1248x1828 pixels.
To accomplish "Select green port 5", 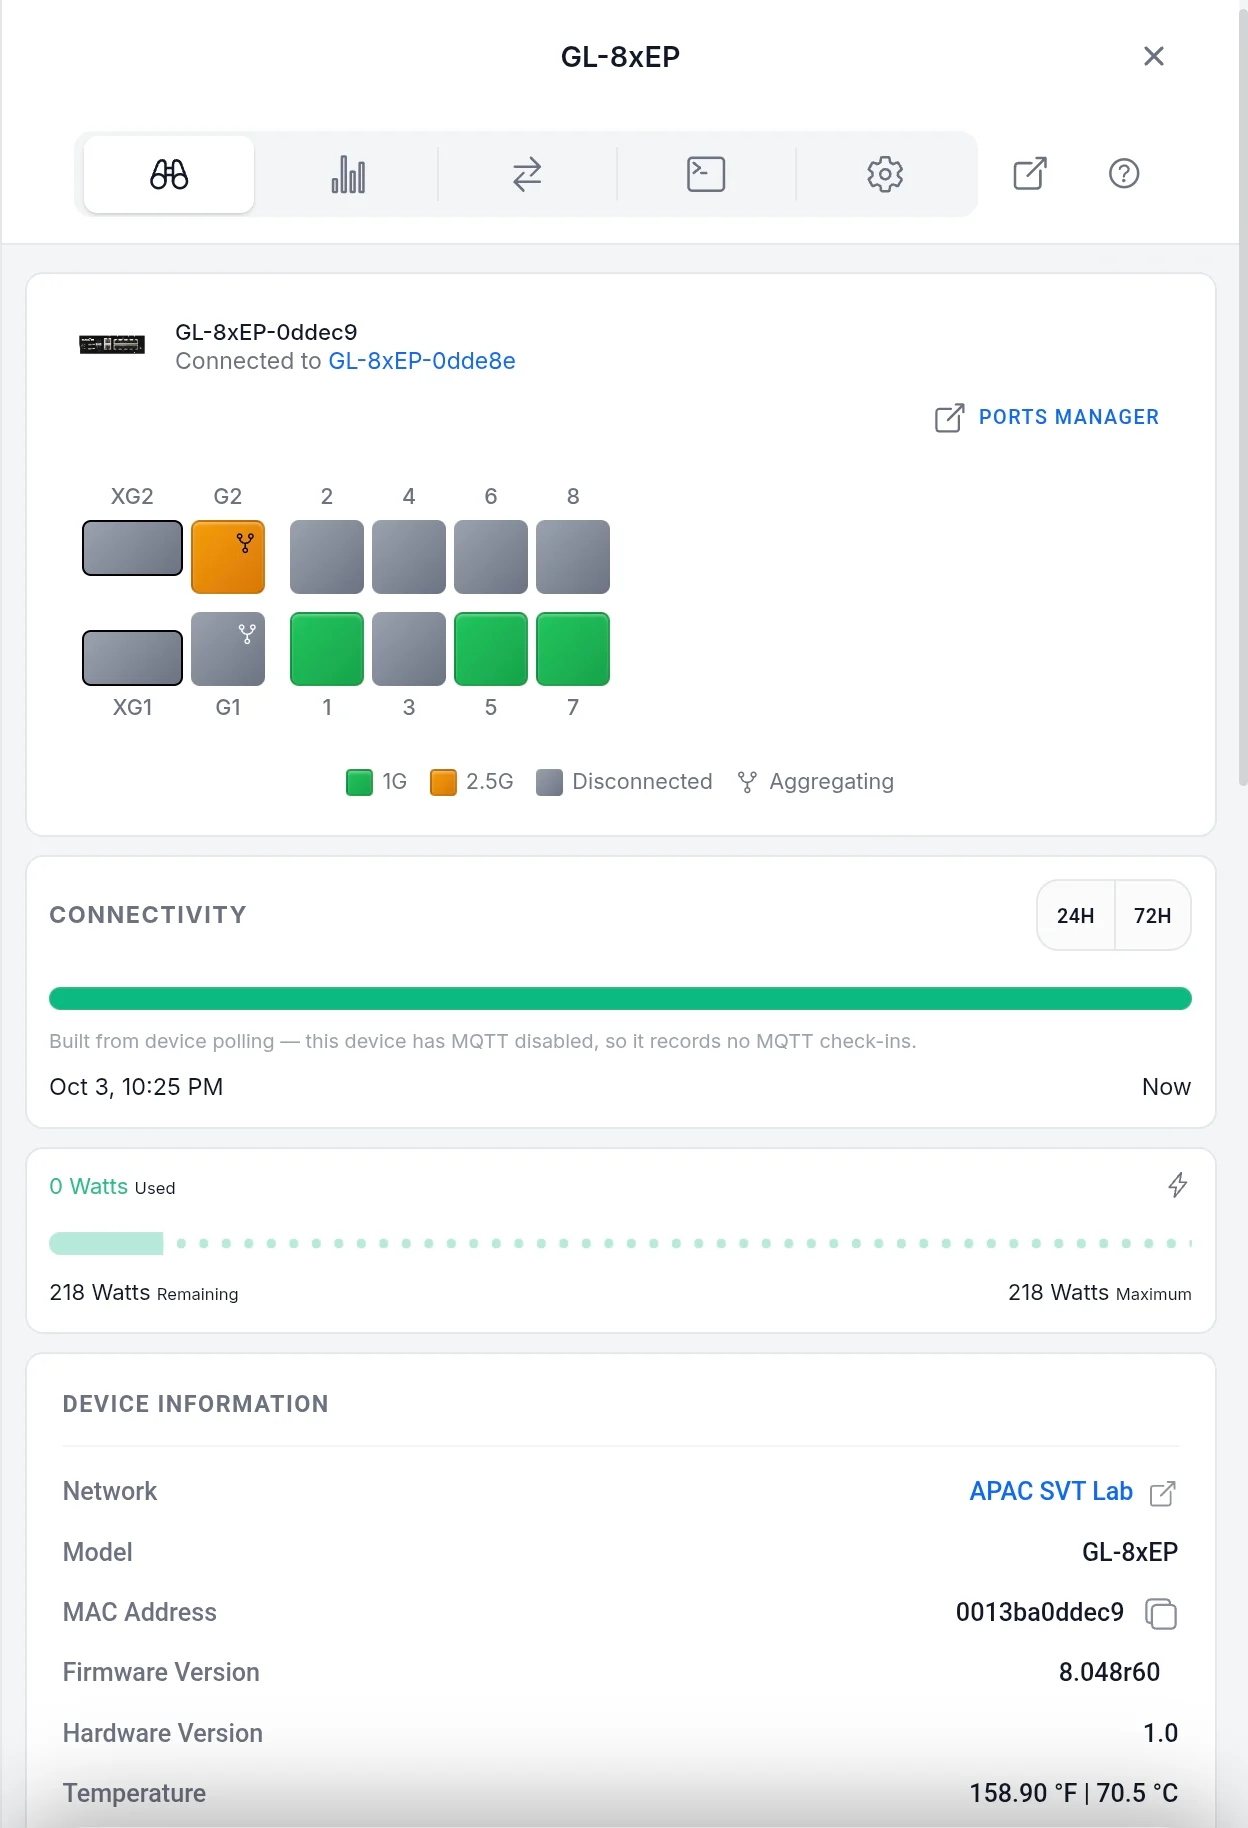I will [x=491, y=649].
